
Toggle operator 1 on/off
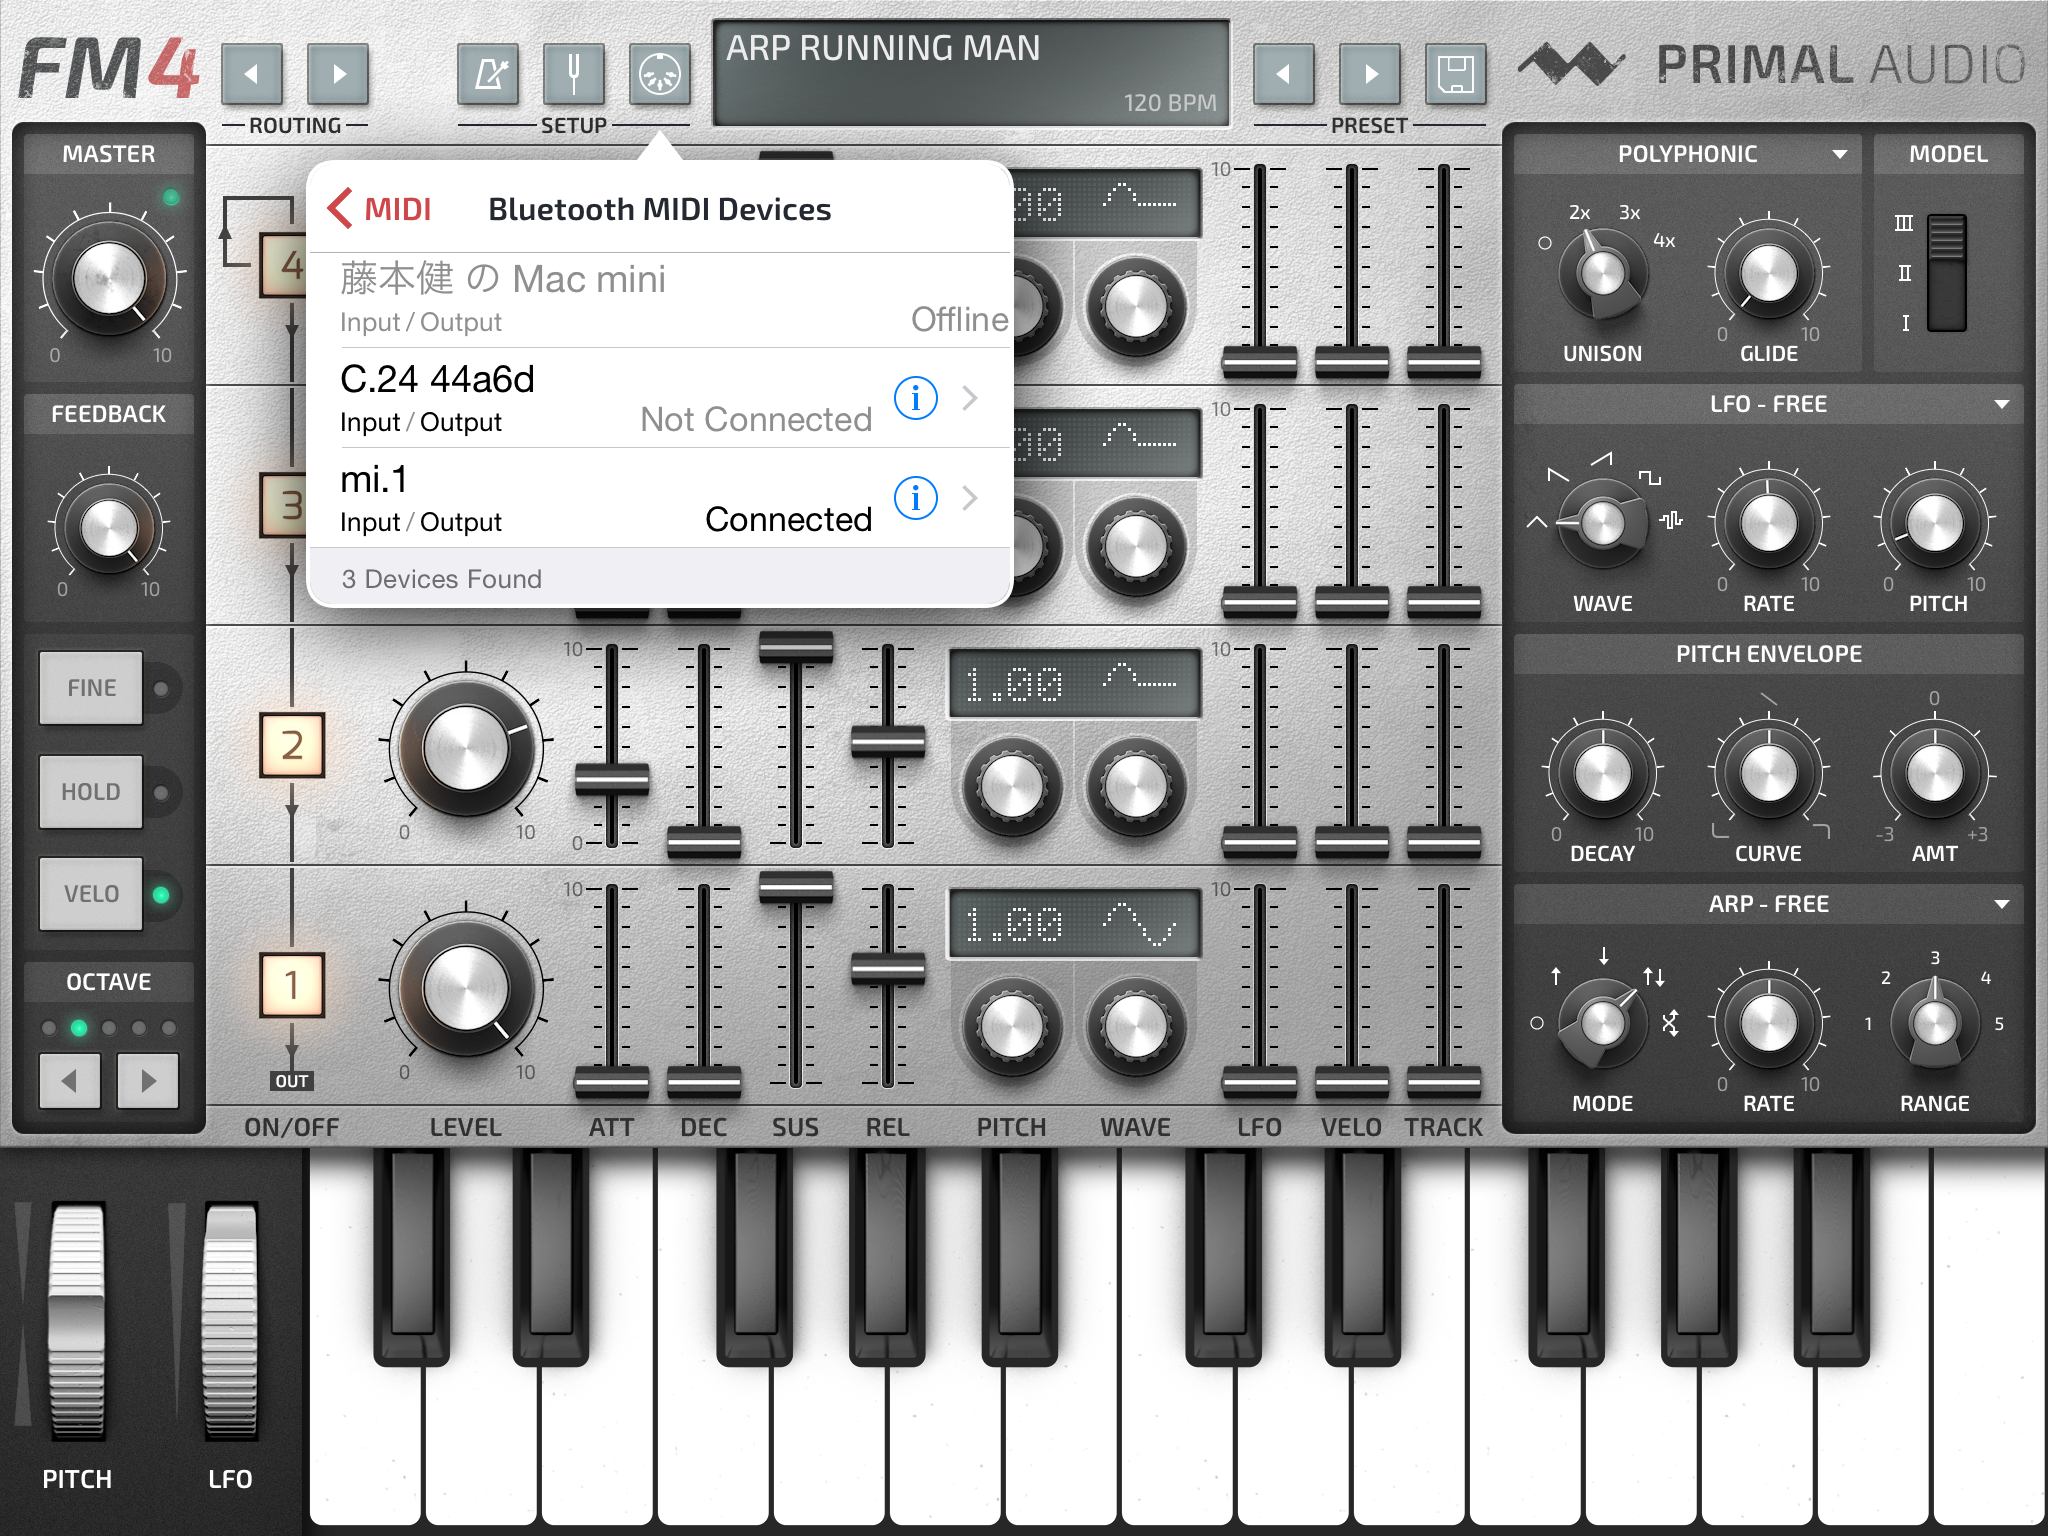pos(292,985)
